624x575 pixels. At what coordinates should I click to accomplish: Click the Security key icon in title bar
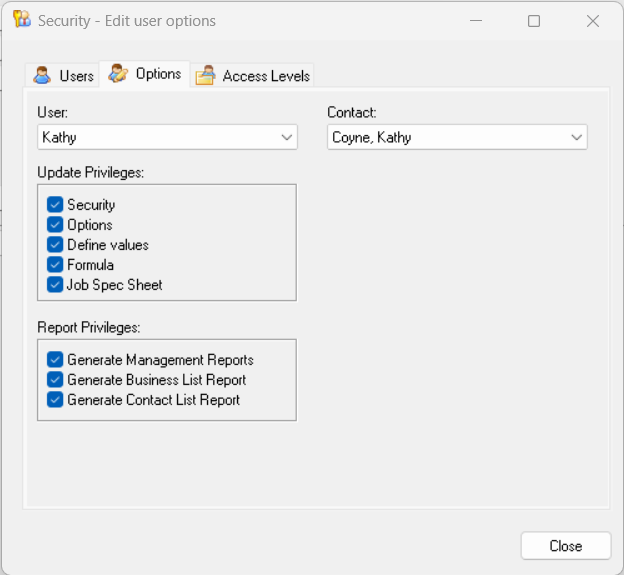tap(21, 20)
